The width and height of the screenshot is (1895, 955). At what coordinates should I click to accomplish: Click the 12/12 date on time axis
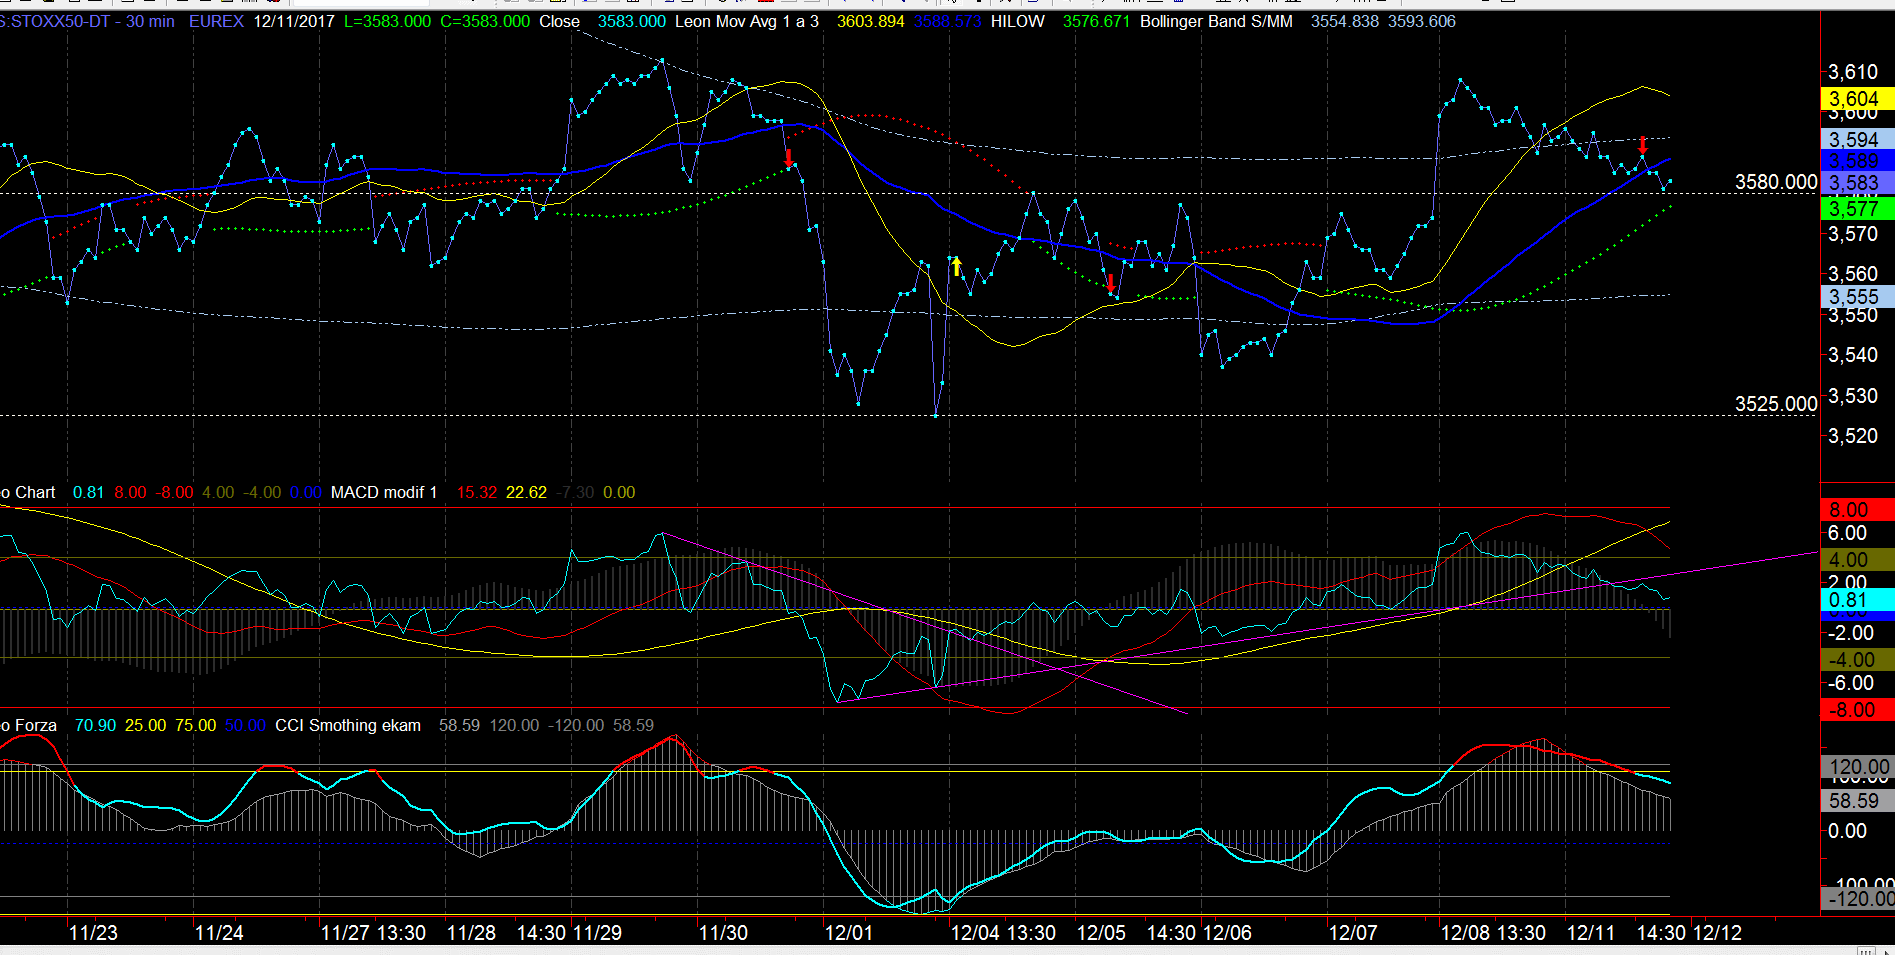(1717, 933)
